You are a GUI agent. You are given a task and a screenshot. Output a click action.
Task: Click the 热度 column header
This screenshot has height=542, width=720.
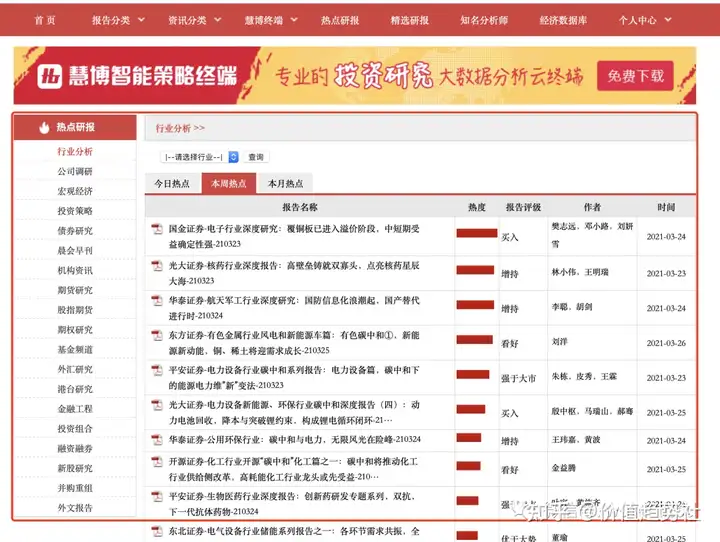click(x=477, y=207)
